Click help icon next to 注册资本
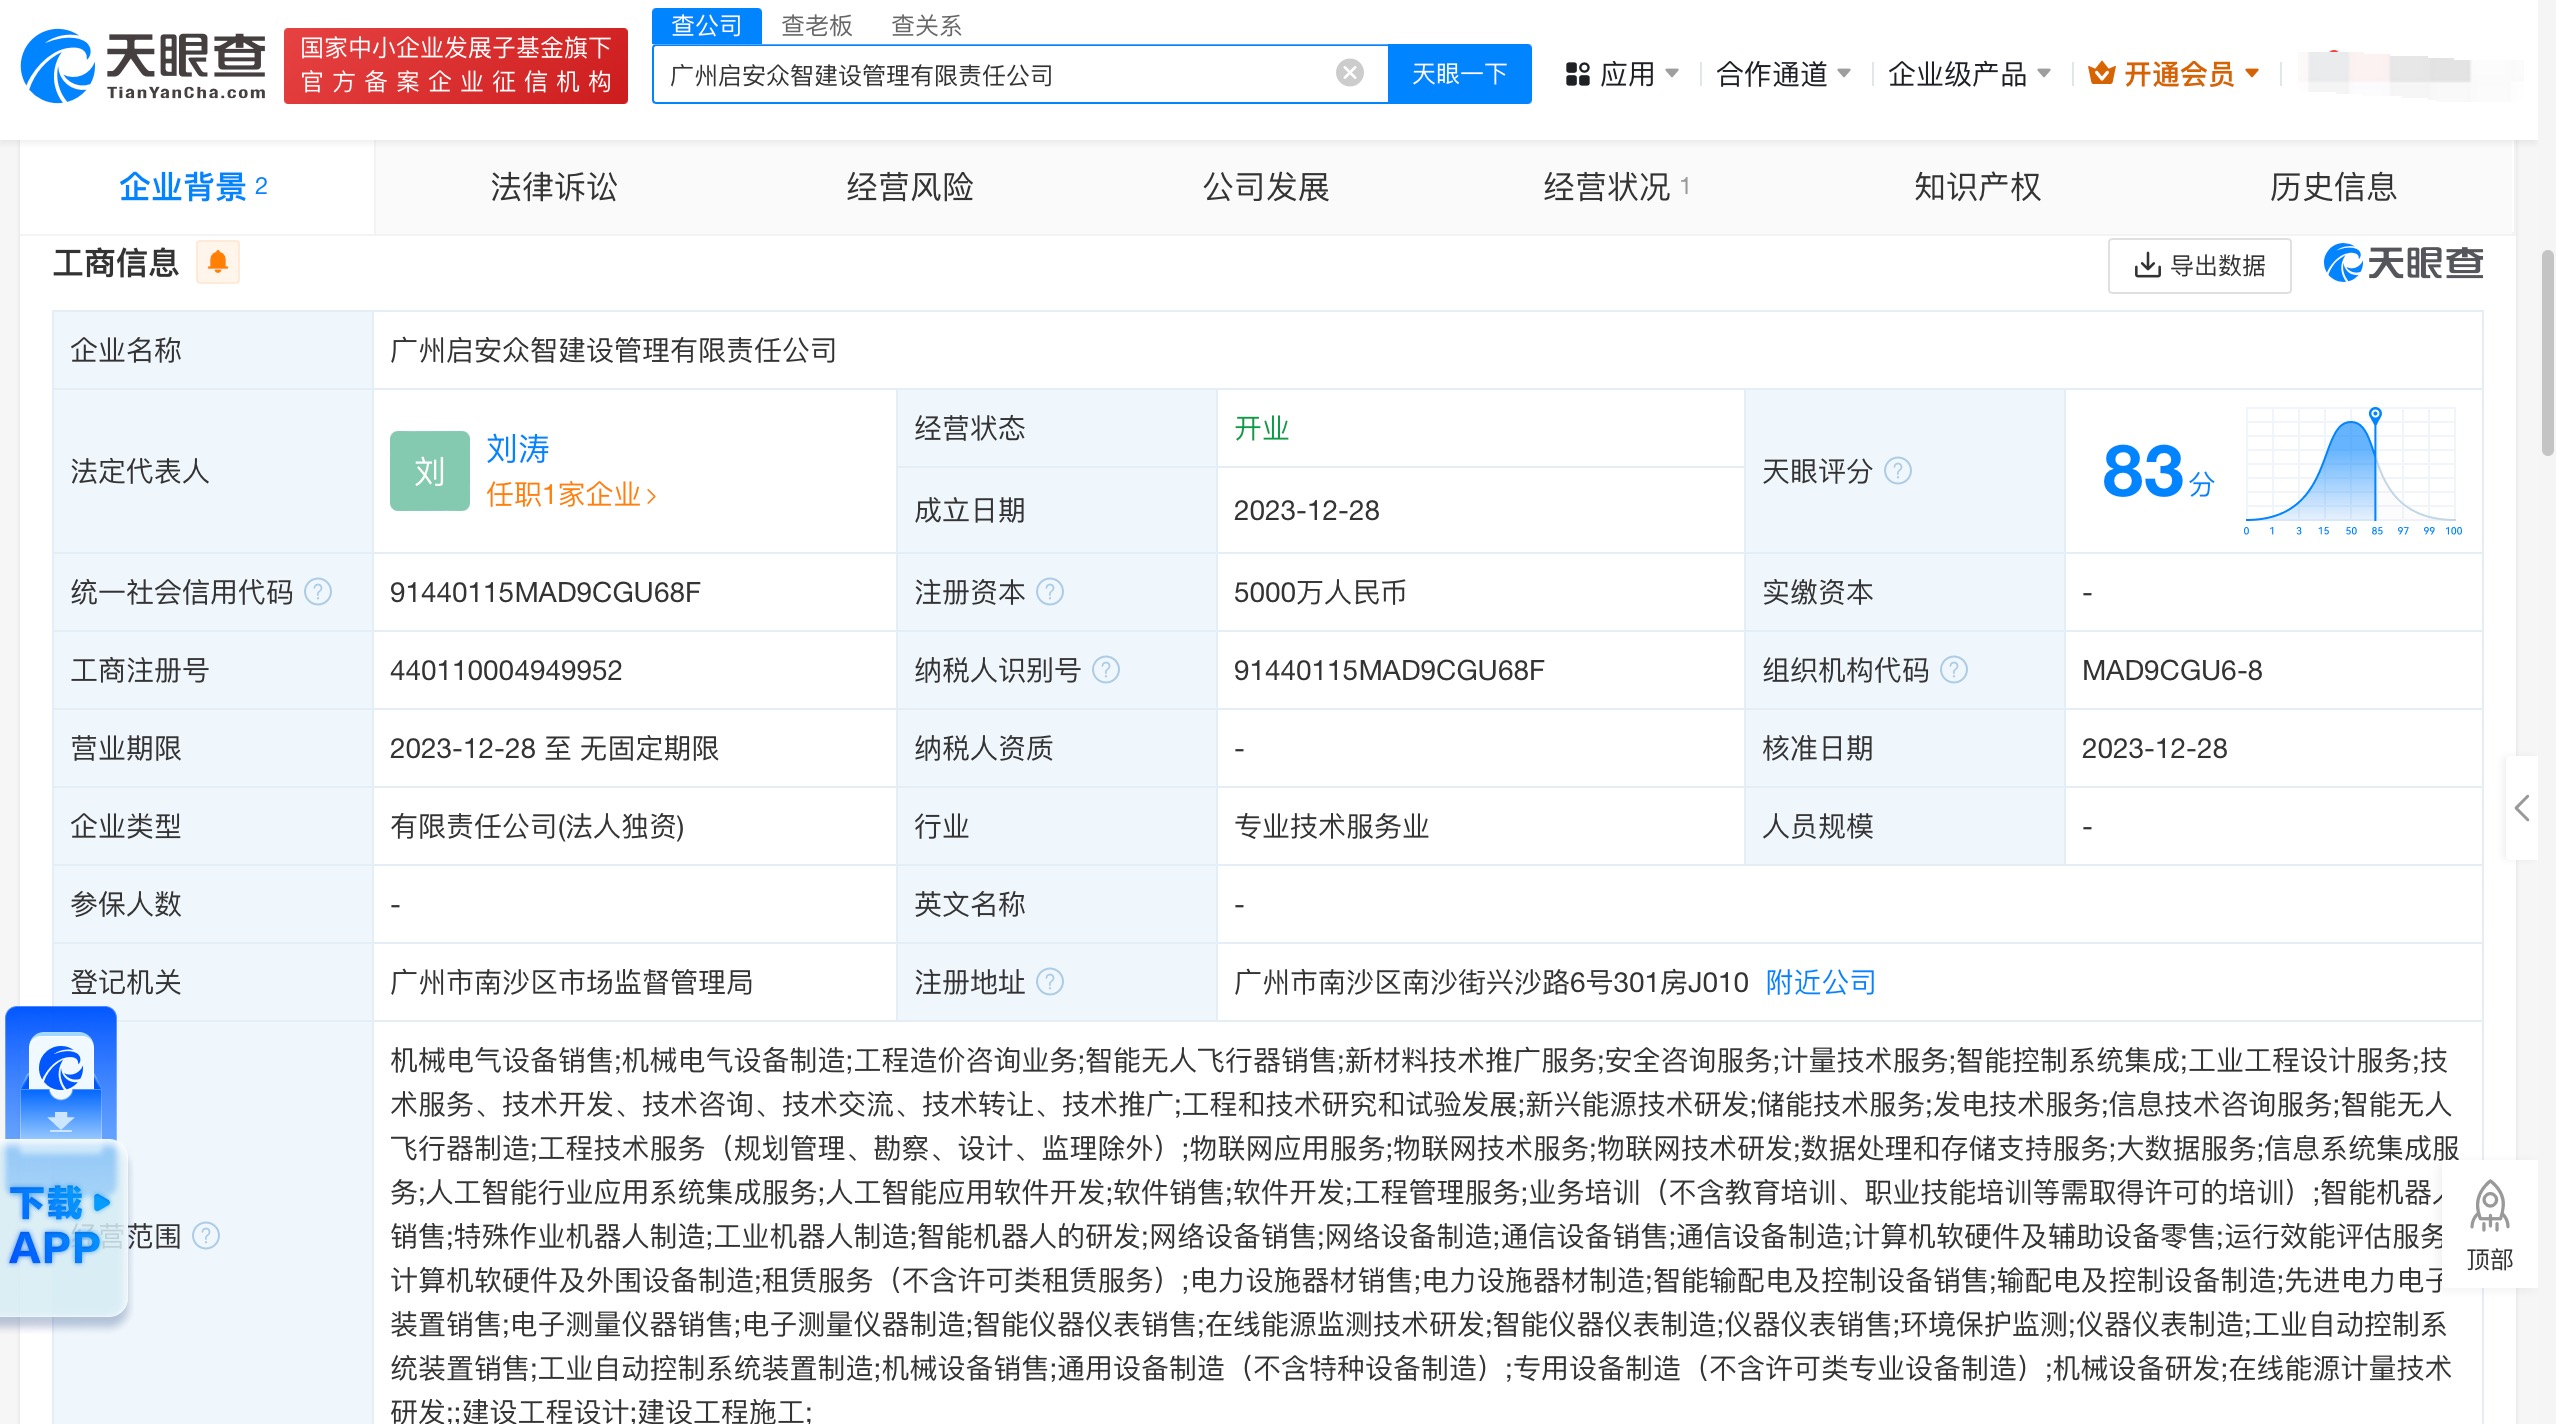Image resolution: width=2556 pixels, height=1424 pixels. tap(1049, 592)
